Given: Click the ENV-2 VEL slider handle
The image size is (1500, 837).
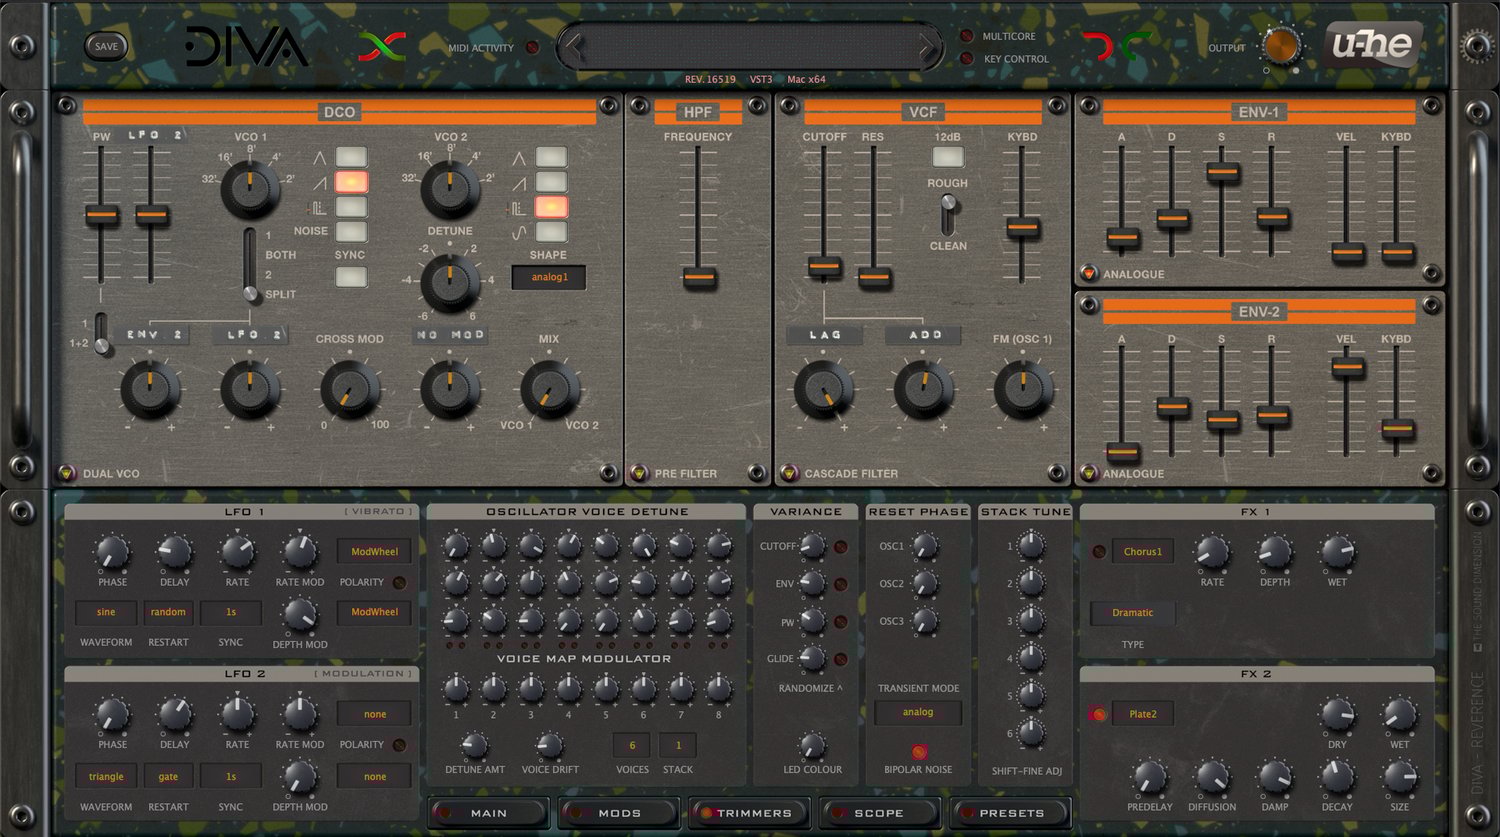Looking at the screenshot, I should 1347,367.
